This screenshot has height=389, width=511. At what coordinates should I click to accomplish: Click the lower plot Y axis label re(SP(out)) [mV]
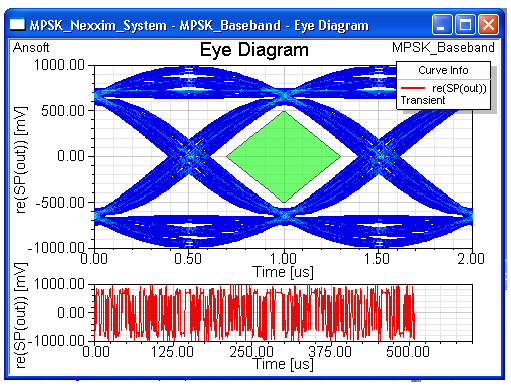(21, 315)
